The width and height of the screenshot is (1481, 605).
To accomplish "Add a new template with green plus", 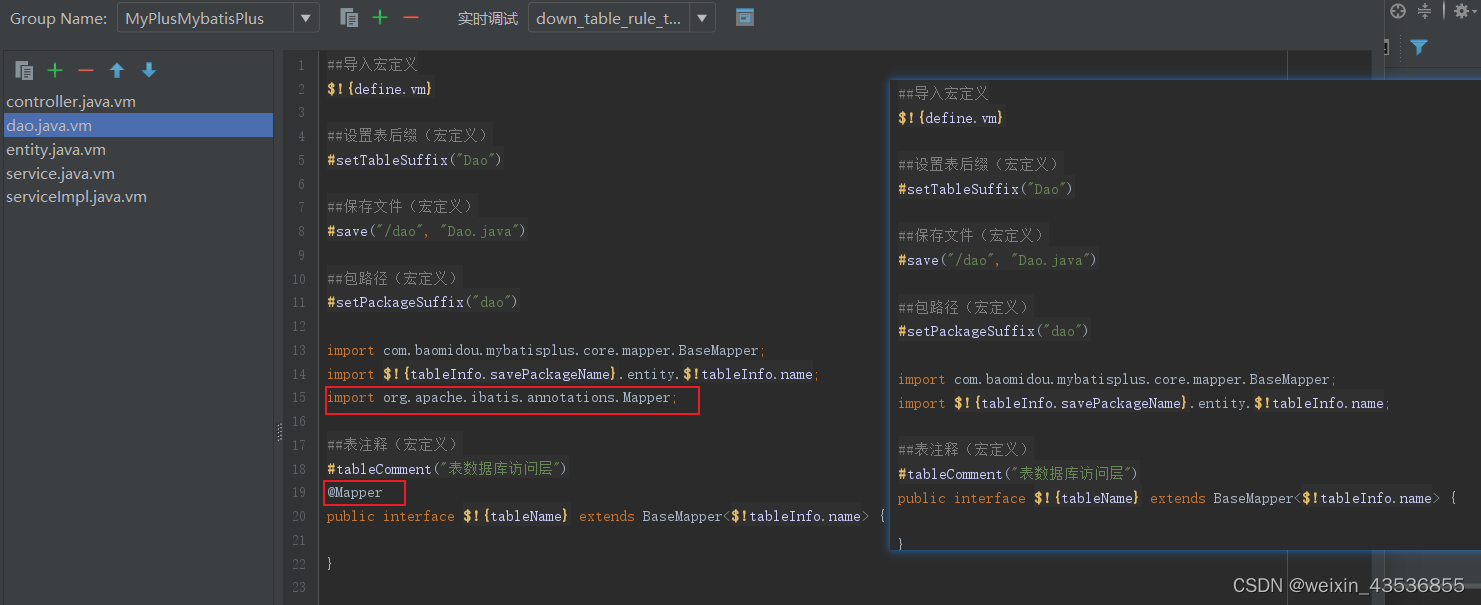I will [52, 69].
